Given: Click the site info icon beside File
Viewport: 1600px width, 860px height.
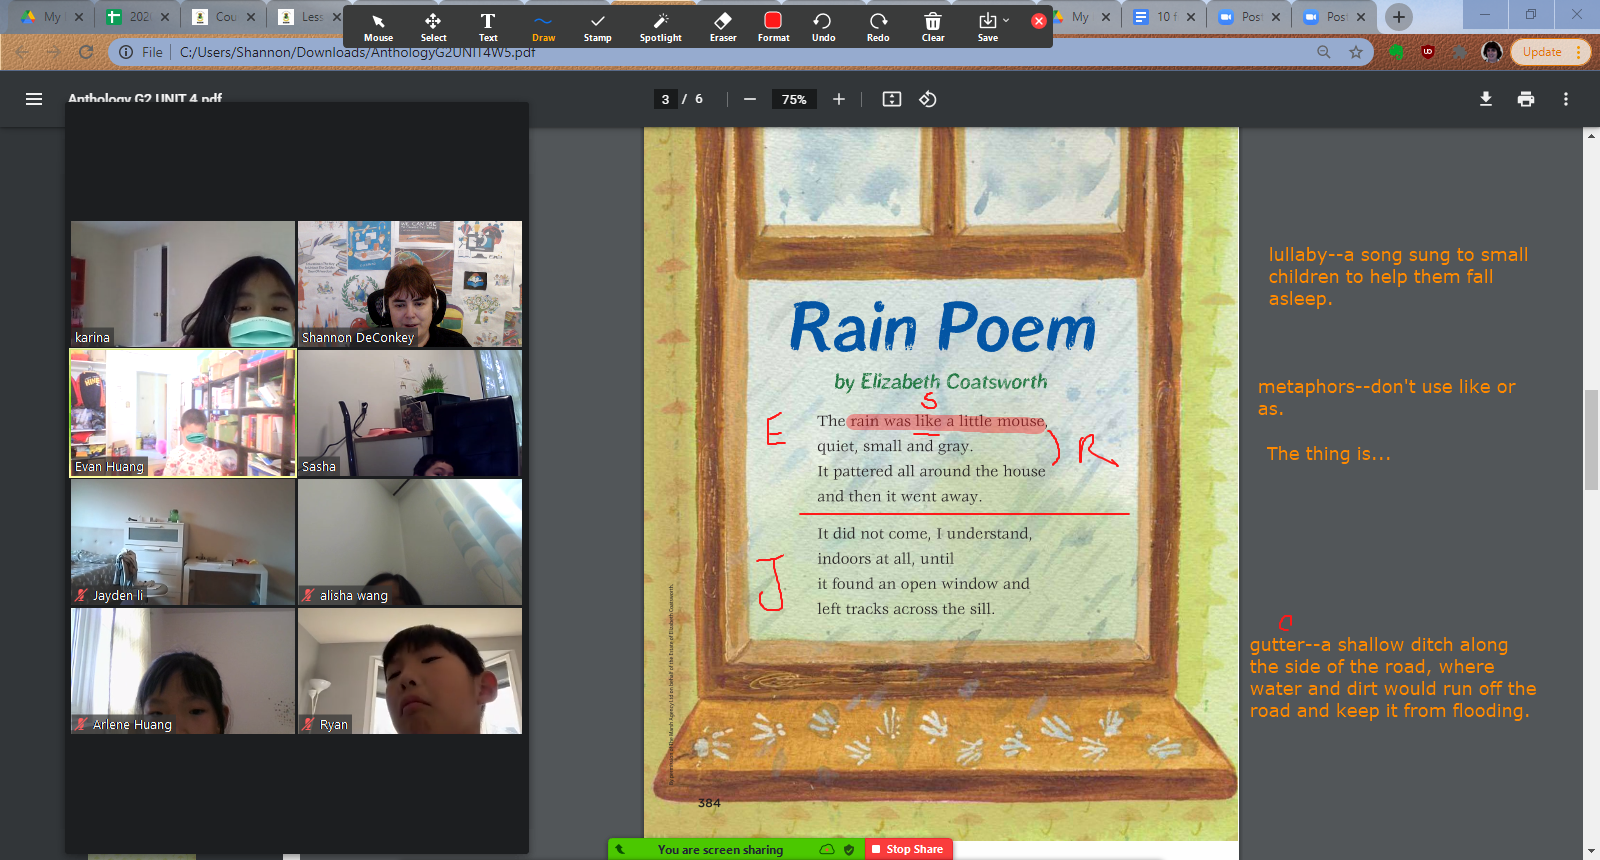Looking at the screenshot, I should (126, 52).
